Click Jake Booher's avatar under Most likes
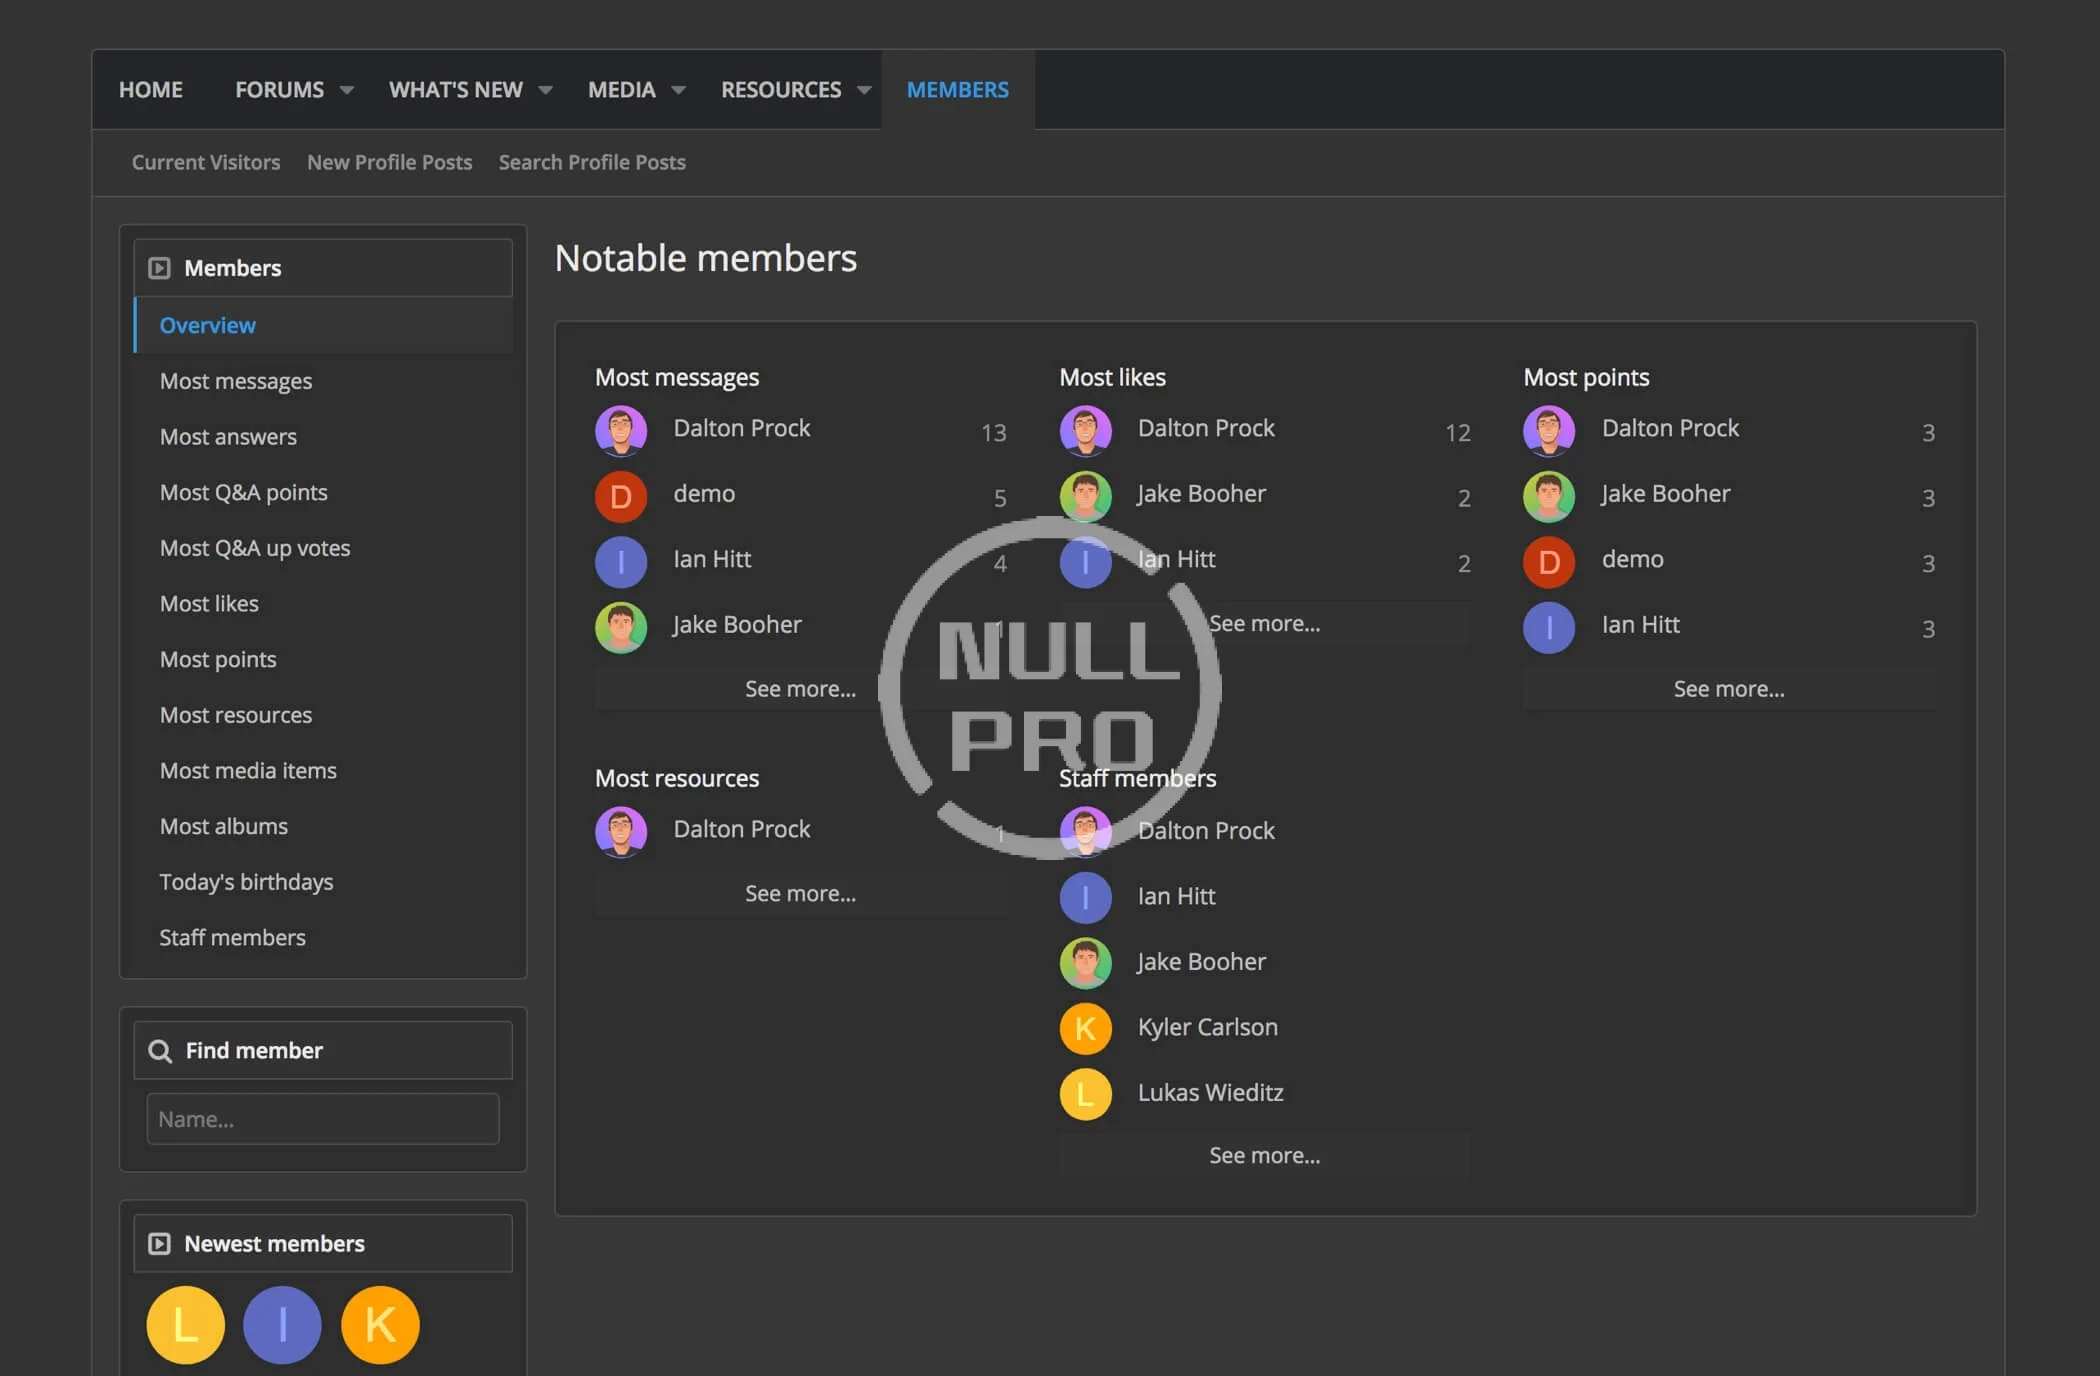The image size is (2100, 1376). (x=1085, y=496)
